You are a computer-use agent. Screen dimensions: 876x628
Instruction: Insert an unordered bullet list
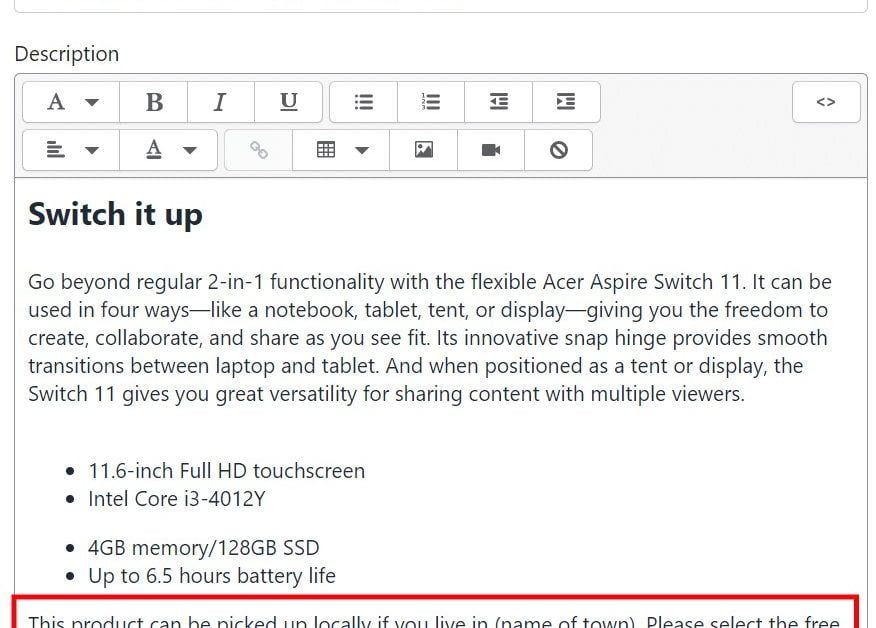pyautogui.click(x=364, y=102)
